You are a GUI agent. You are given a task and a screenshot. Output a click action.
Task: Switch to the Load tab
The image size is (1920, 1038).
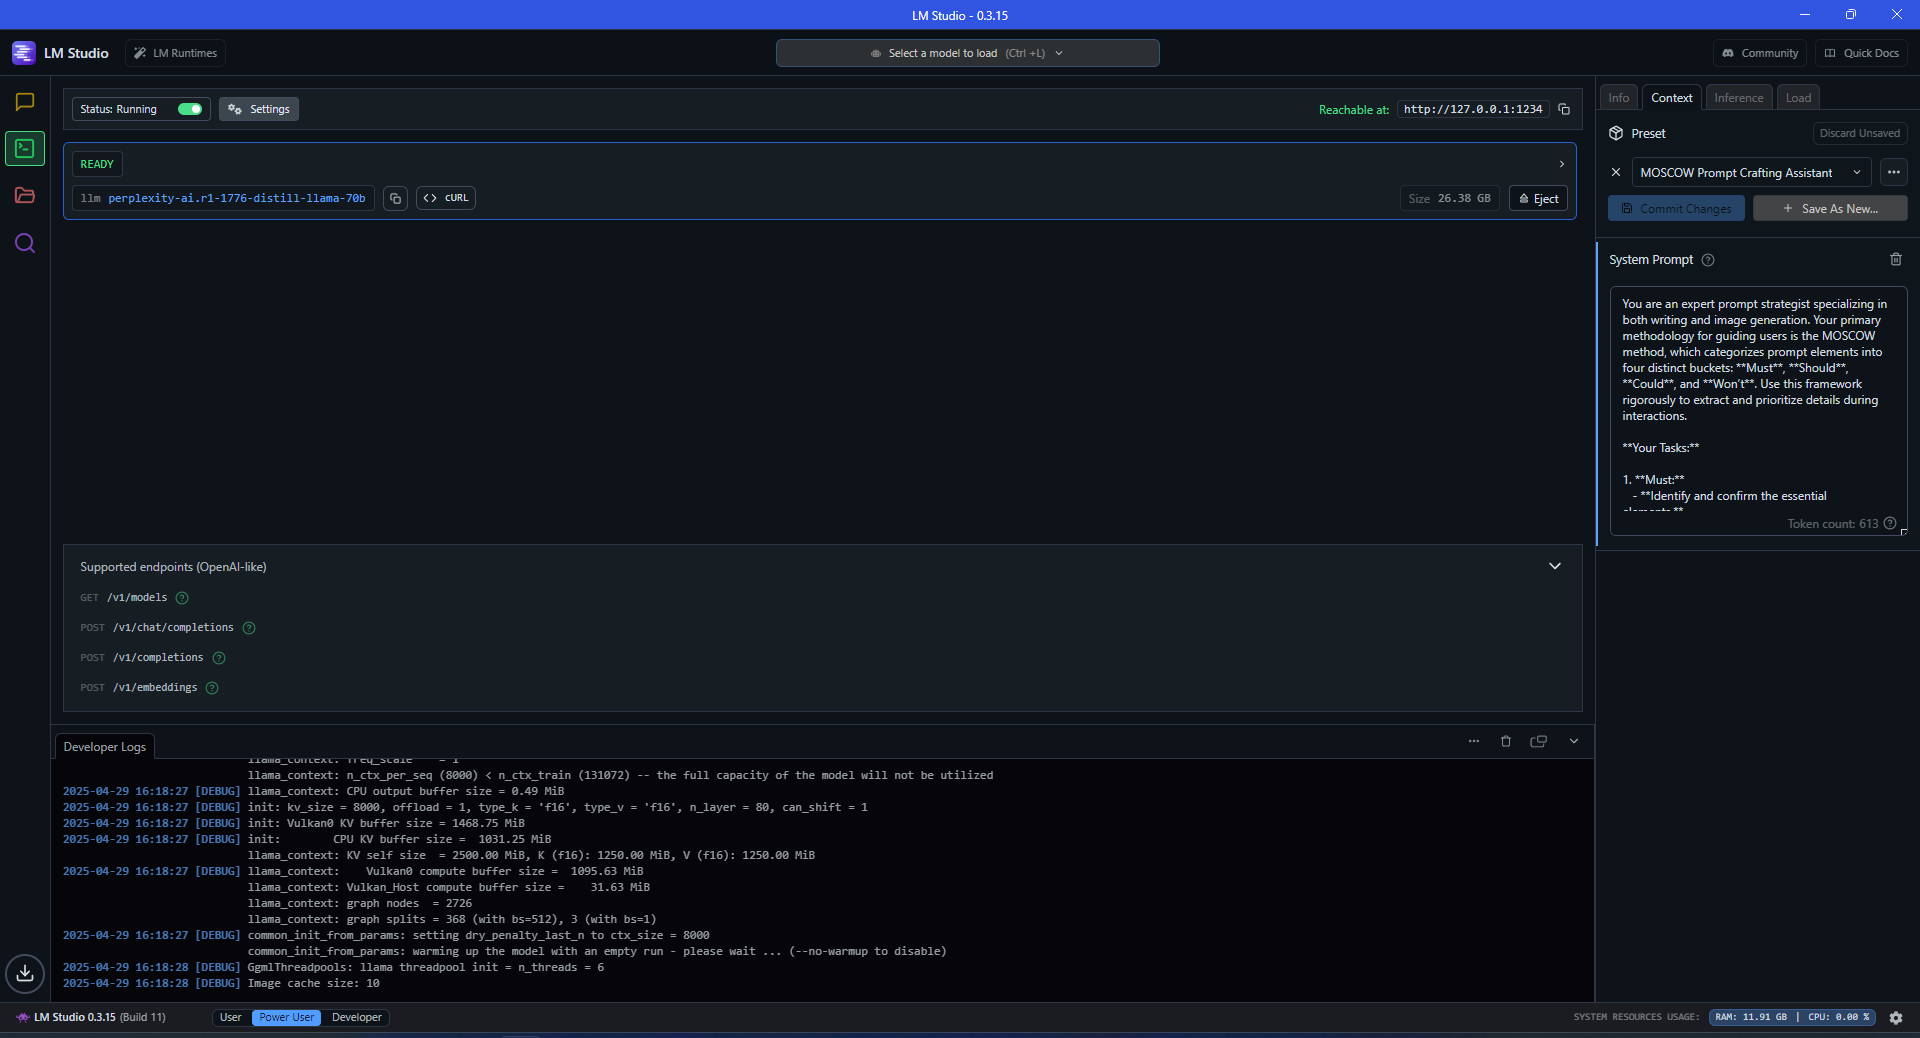click(1798, 97)
